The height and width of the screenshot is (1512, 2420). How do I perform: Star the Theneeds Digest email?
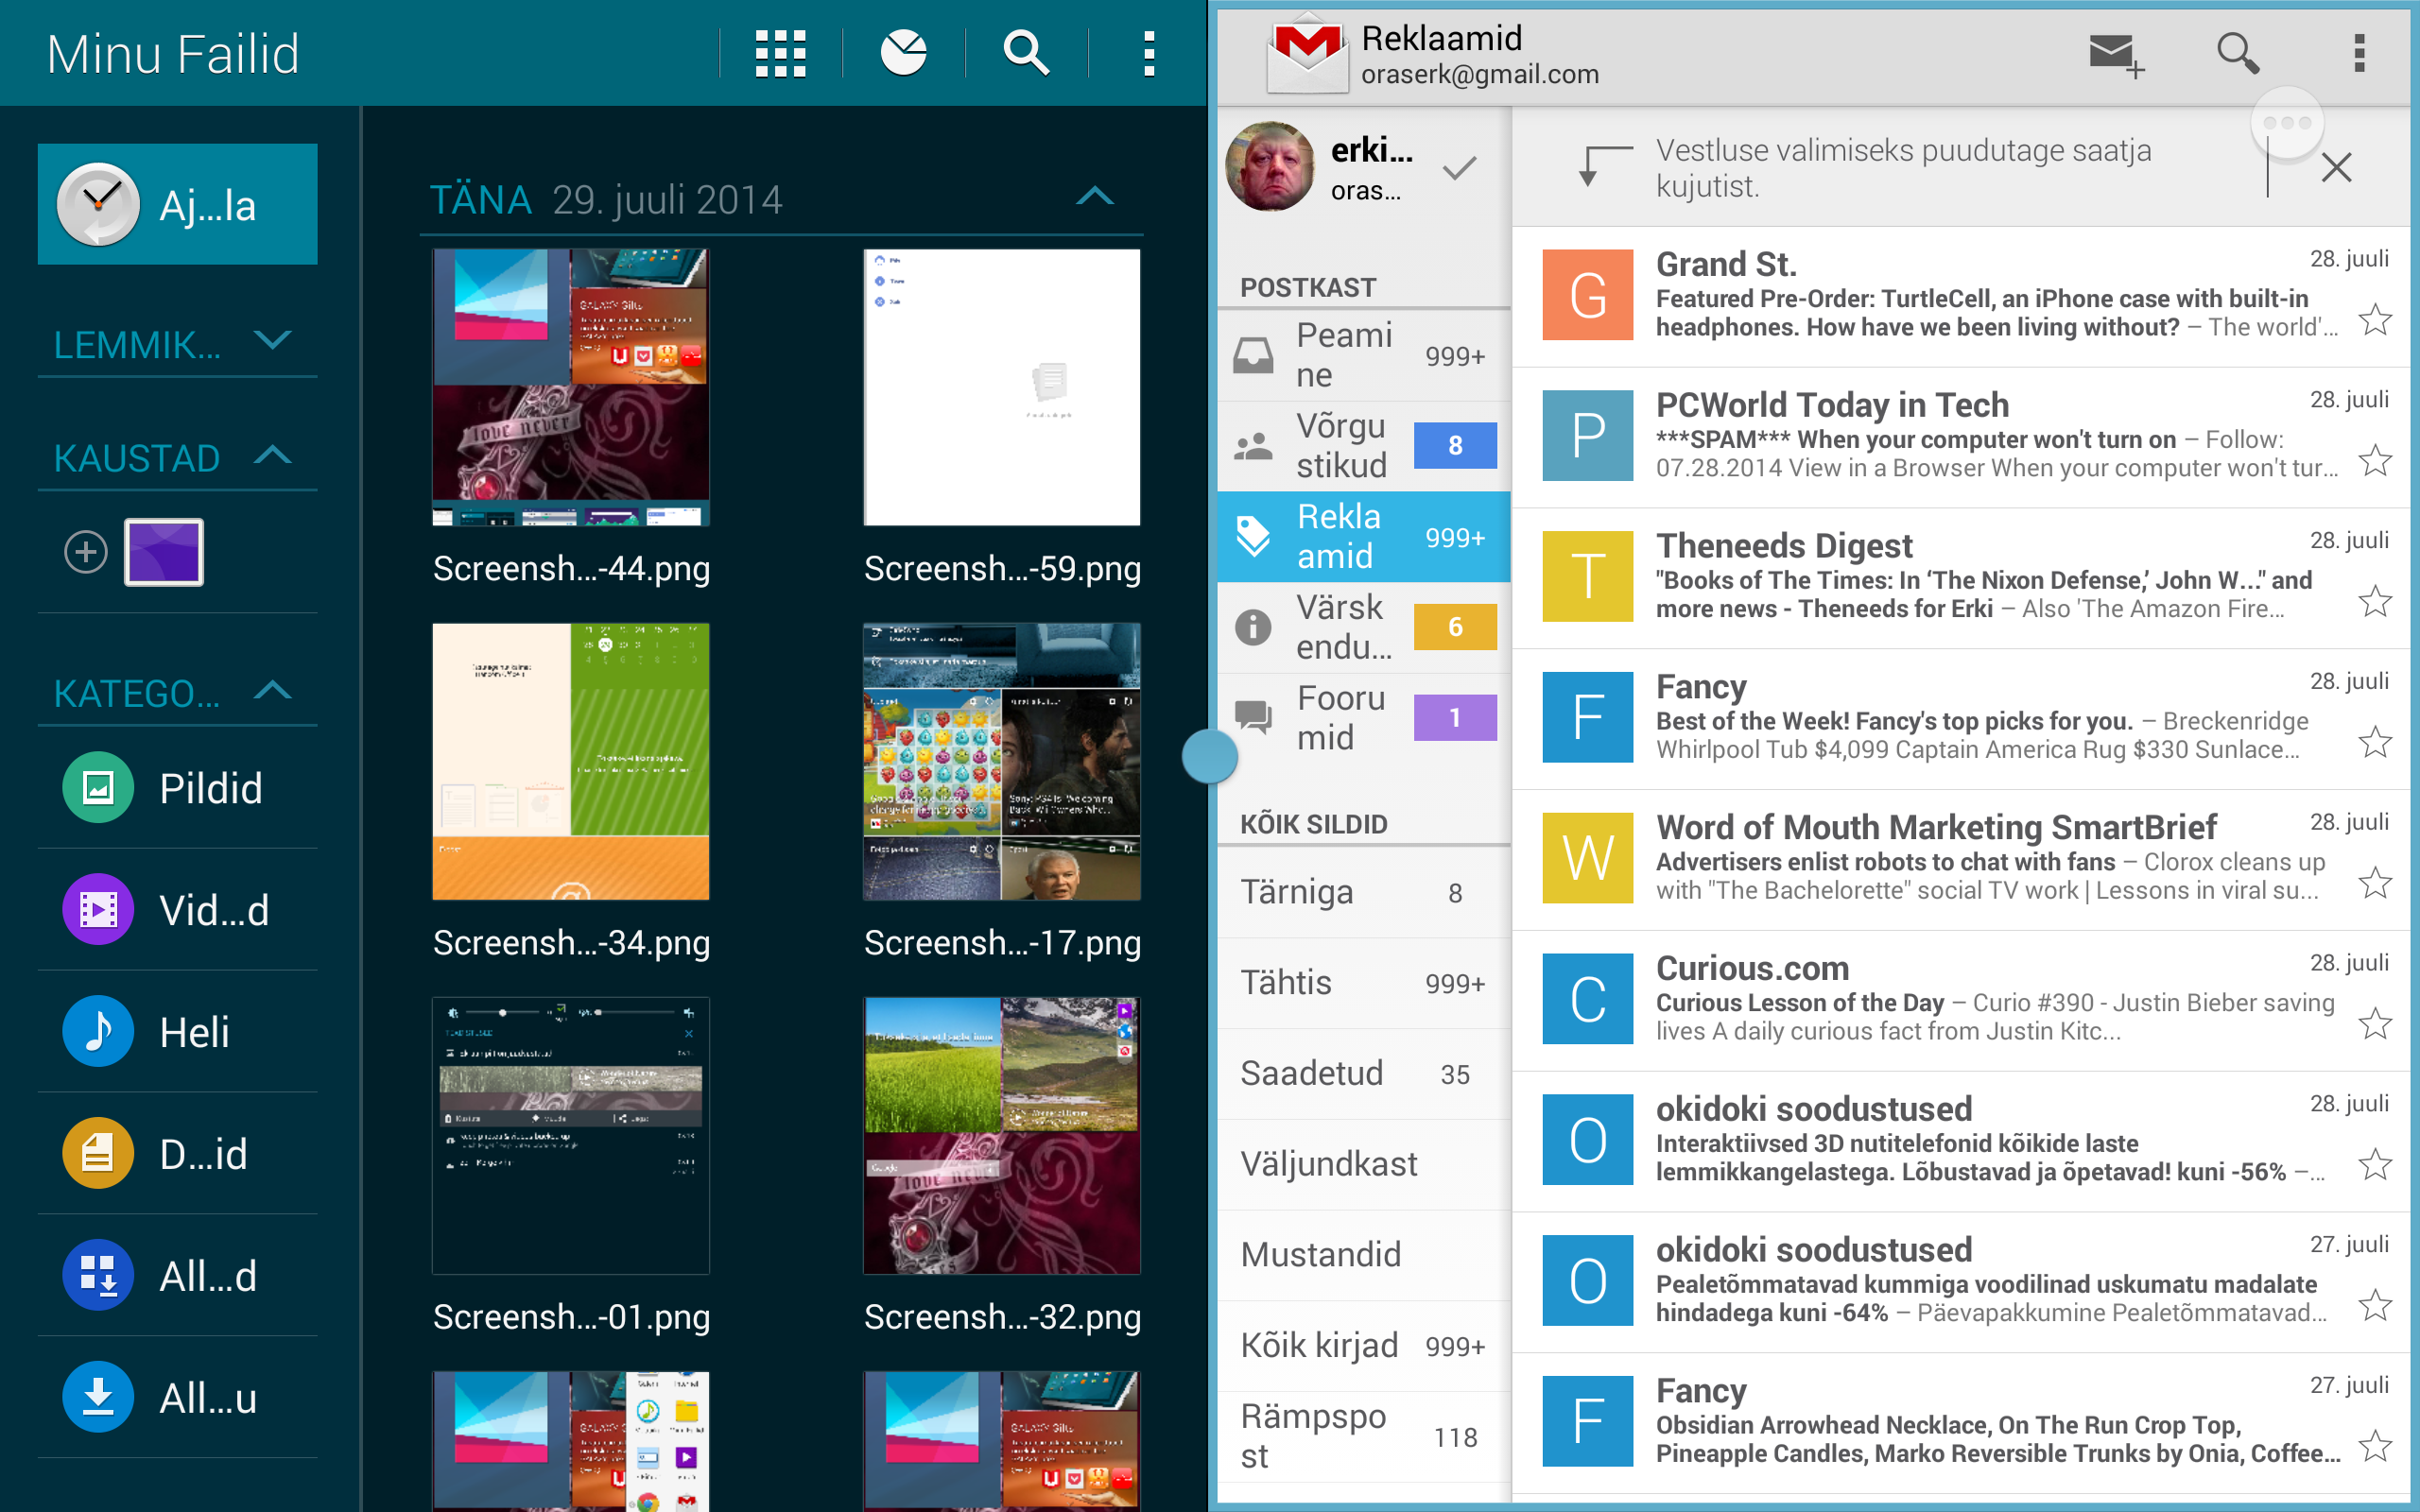[2375, 602]
